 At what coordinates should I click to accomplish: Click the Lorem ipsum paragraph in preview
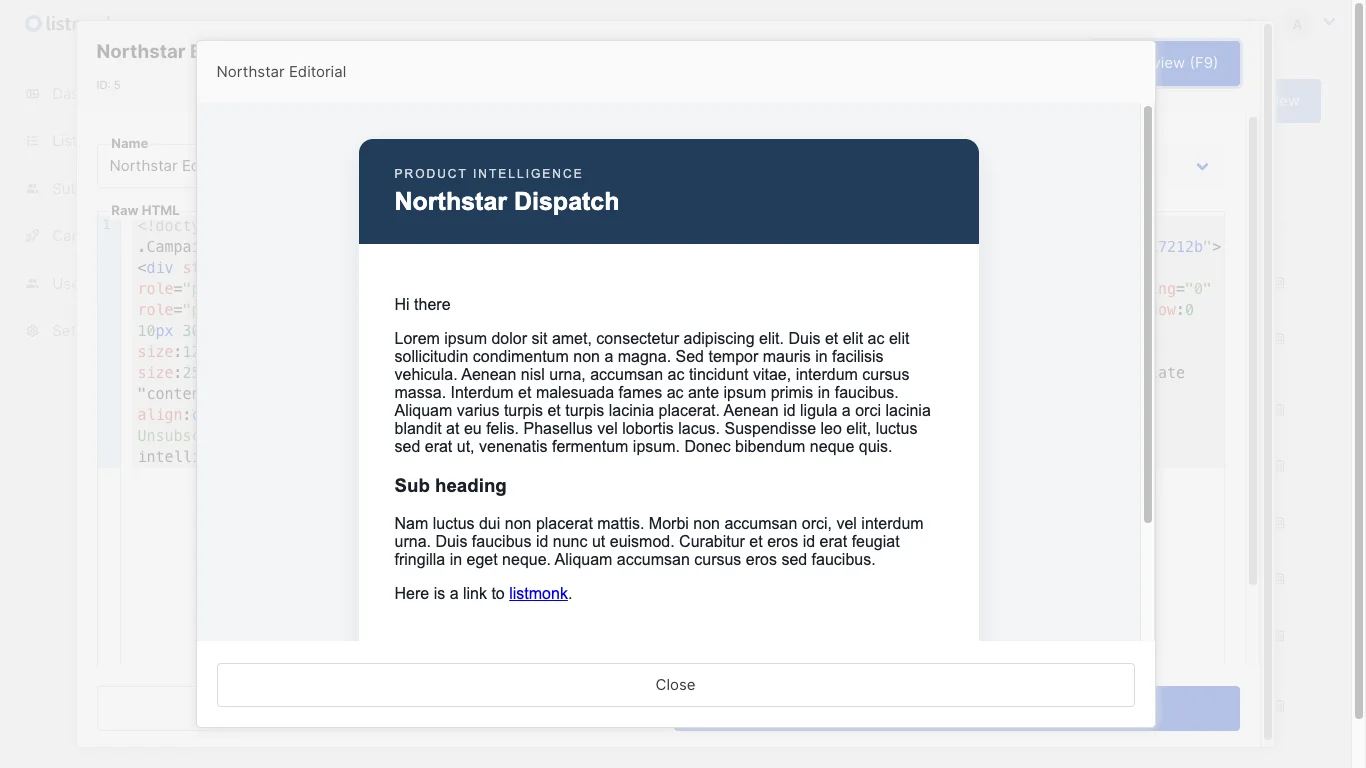pyautogui.click(x=662, y=393)
